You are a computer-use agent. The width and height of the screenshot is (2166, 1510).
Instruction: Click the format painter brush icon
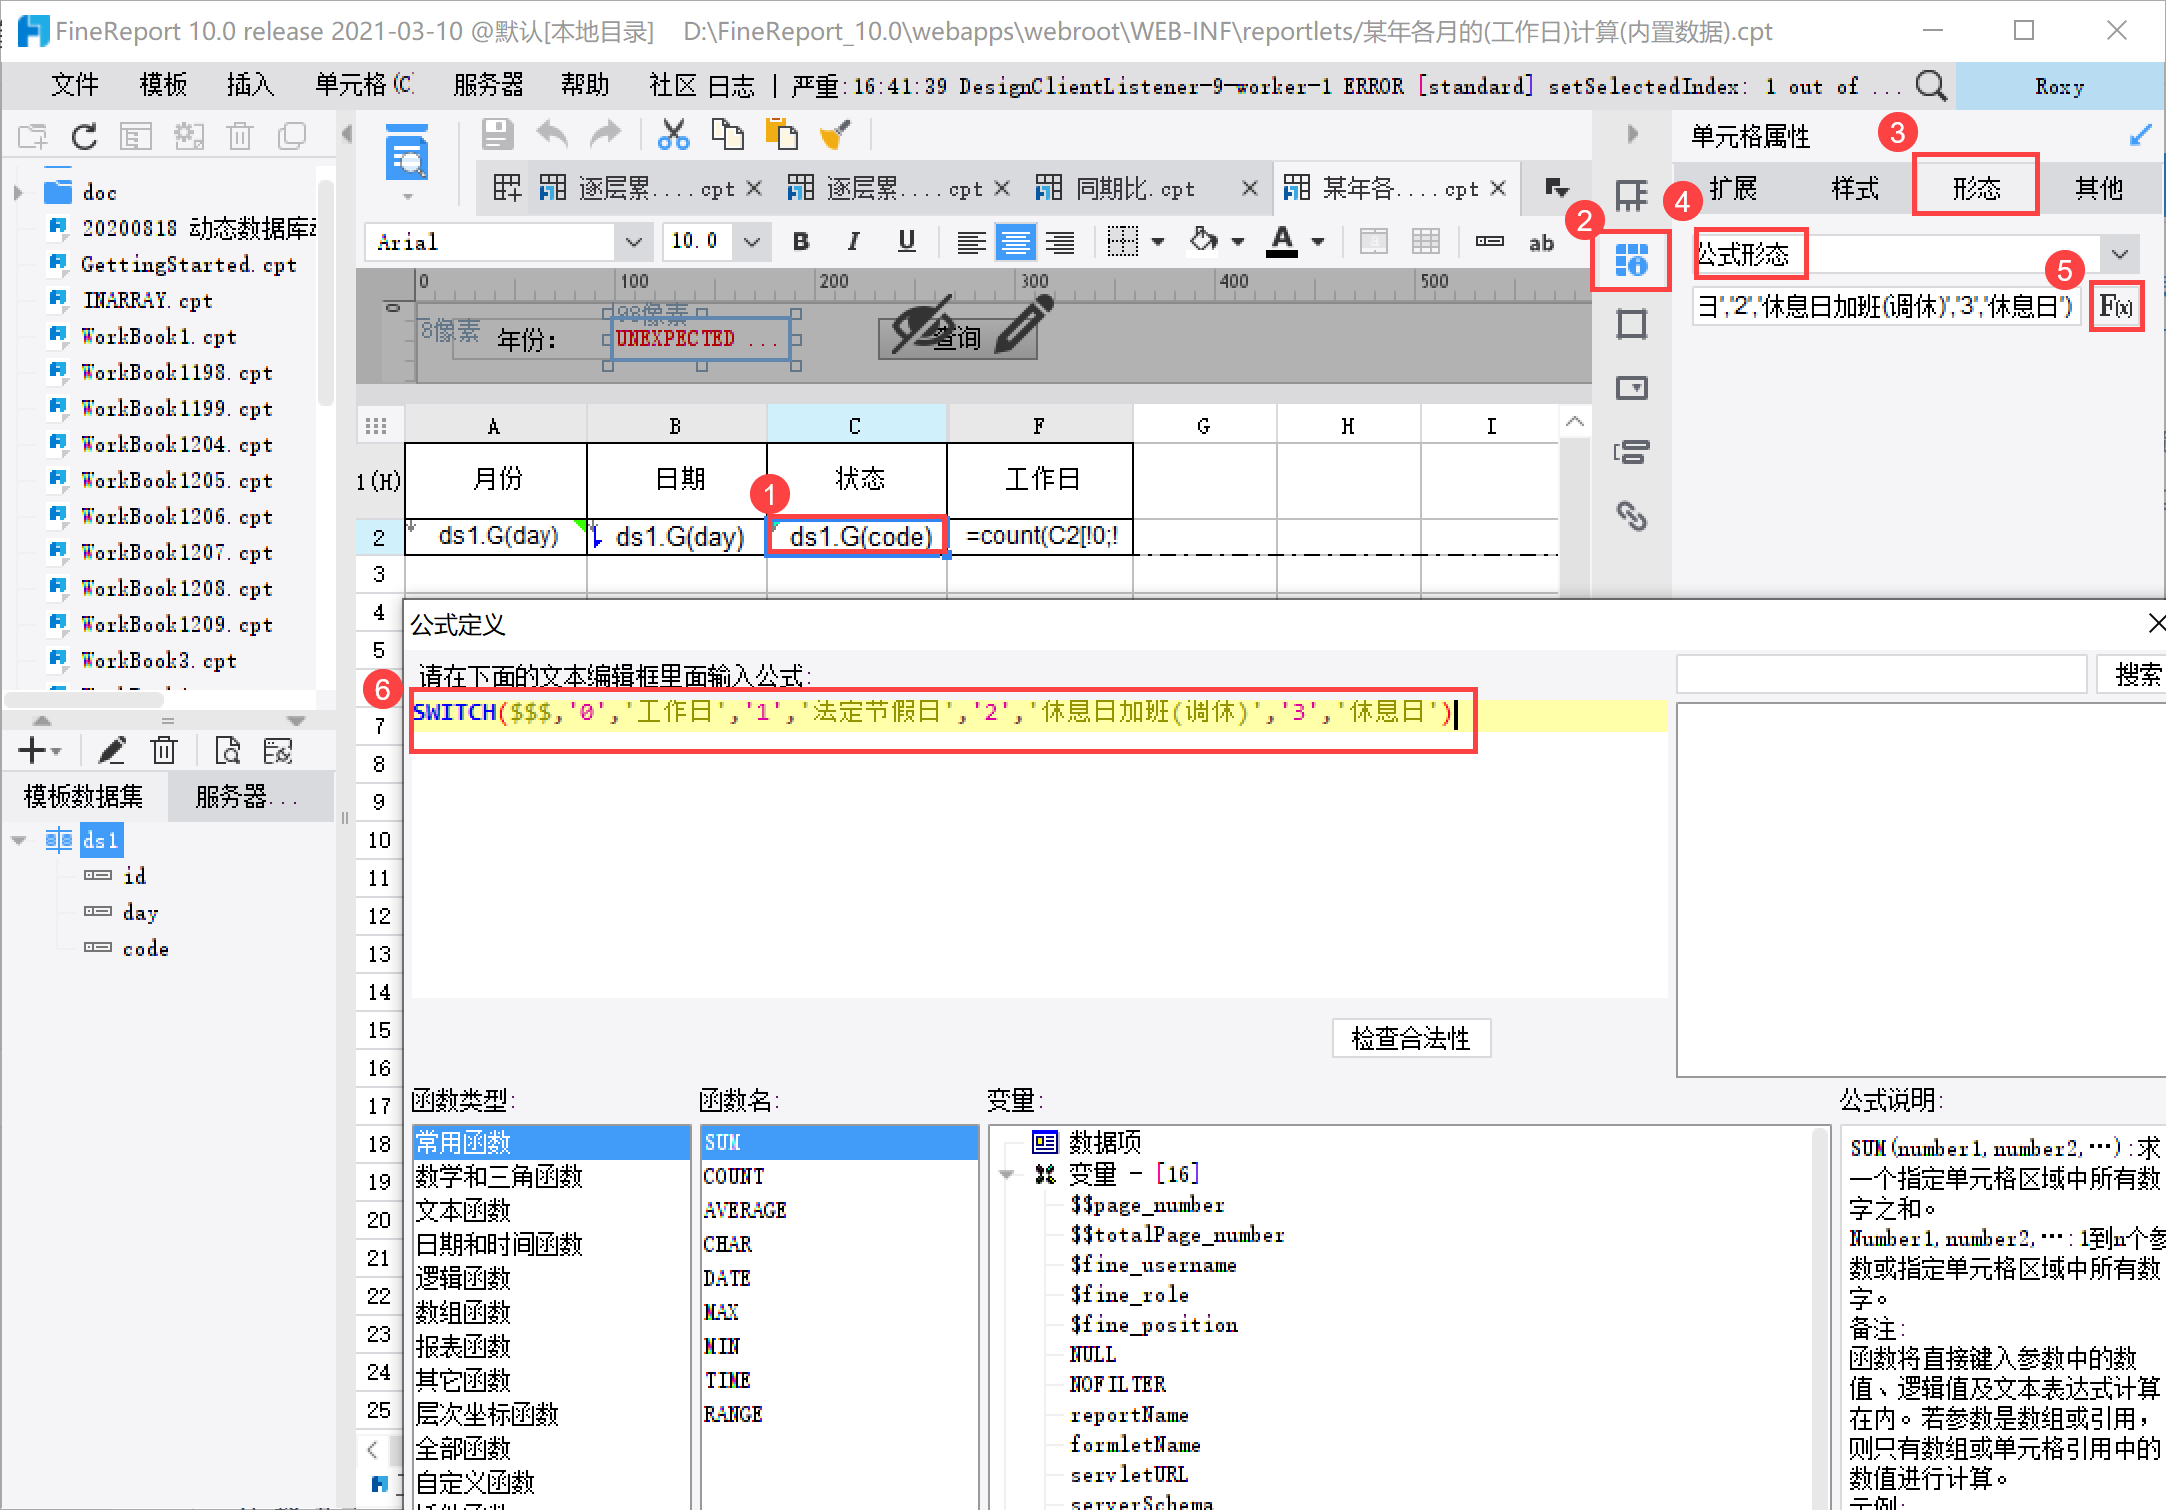point(834,134)
